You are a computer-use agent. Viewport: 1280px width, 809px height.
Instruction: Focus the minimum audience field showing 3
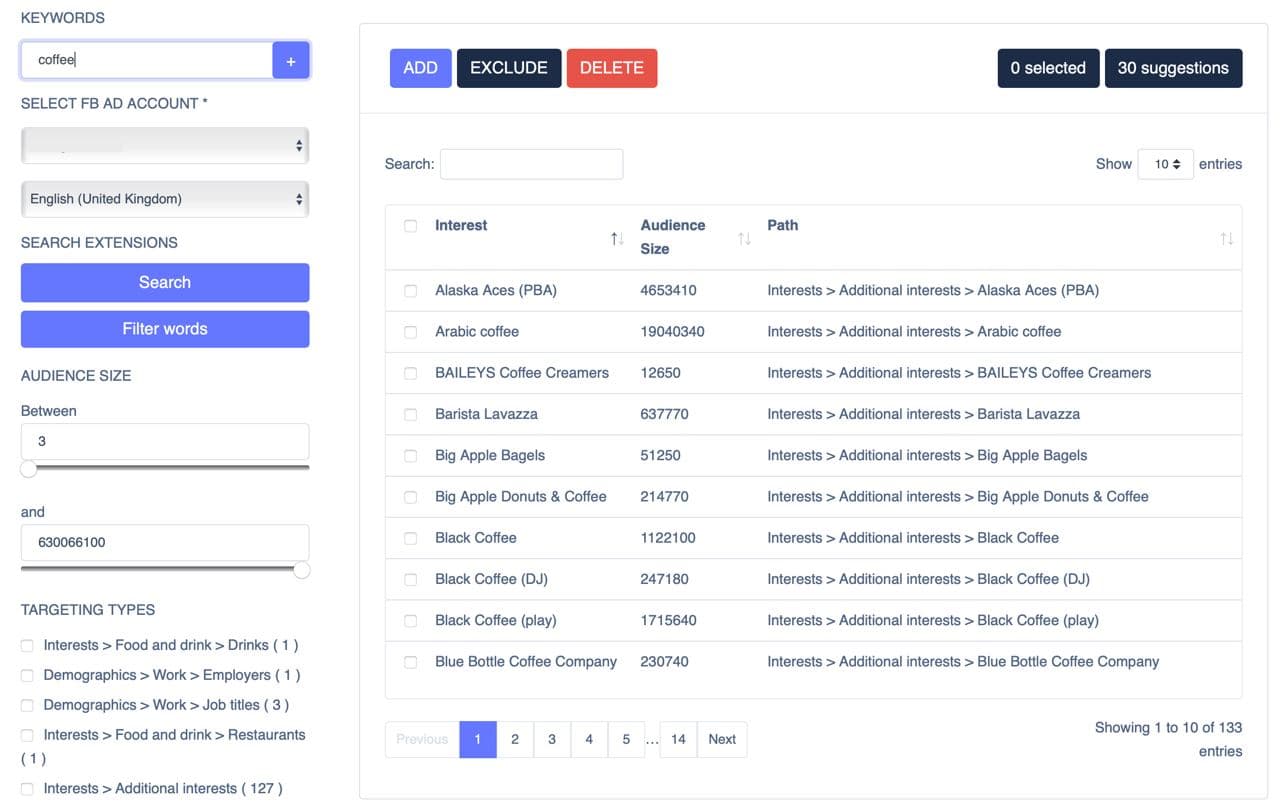pos(165,441)
